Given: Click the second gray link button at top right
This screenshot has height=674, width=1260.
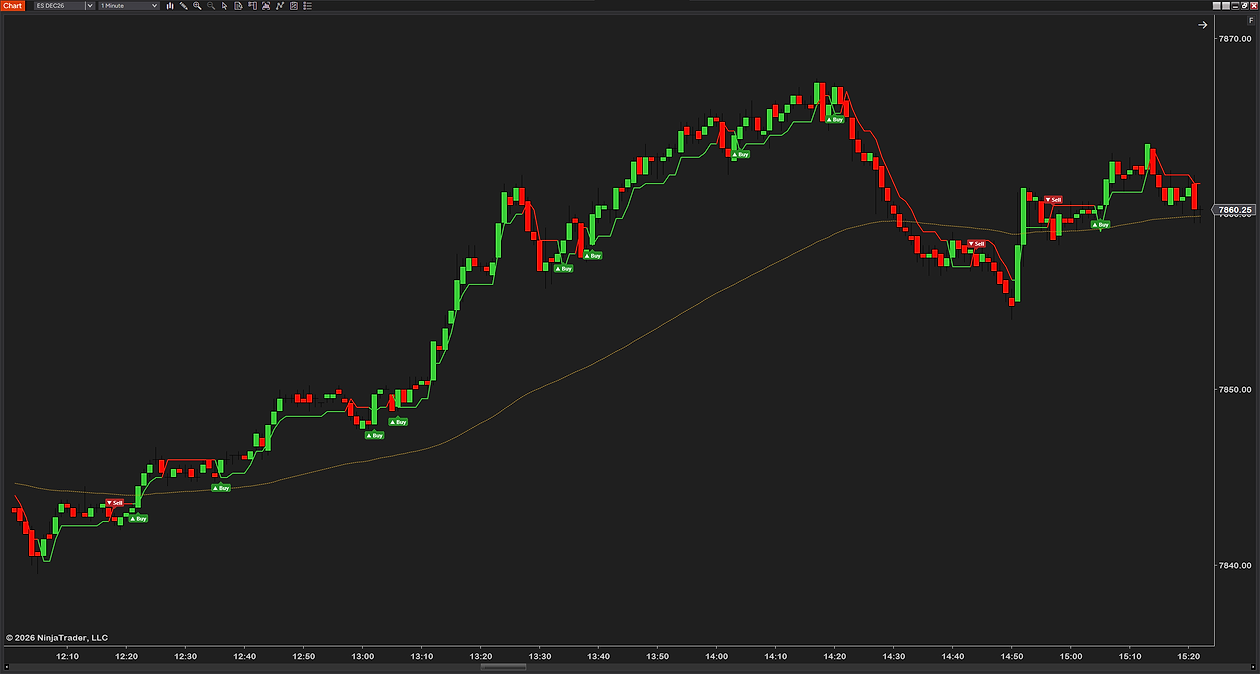Looking at the screenshot, I should (x=1226, y=6).
